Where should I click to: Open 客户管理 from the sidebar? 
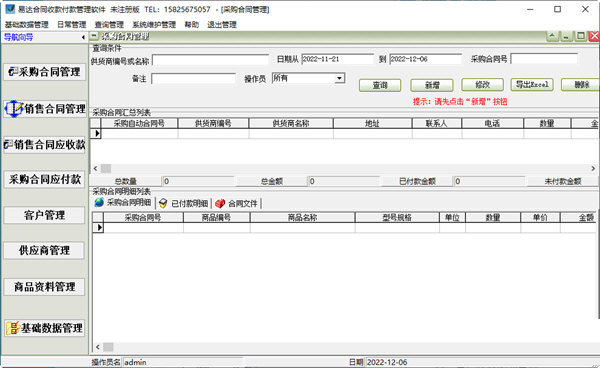point(44,215)
